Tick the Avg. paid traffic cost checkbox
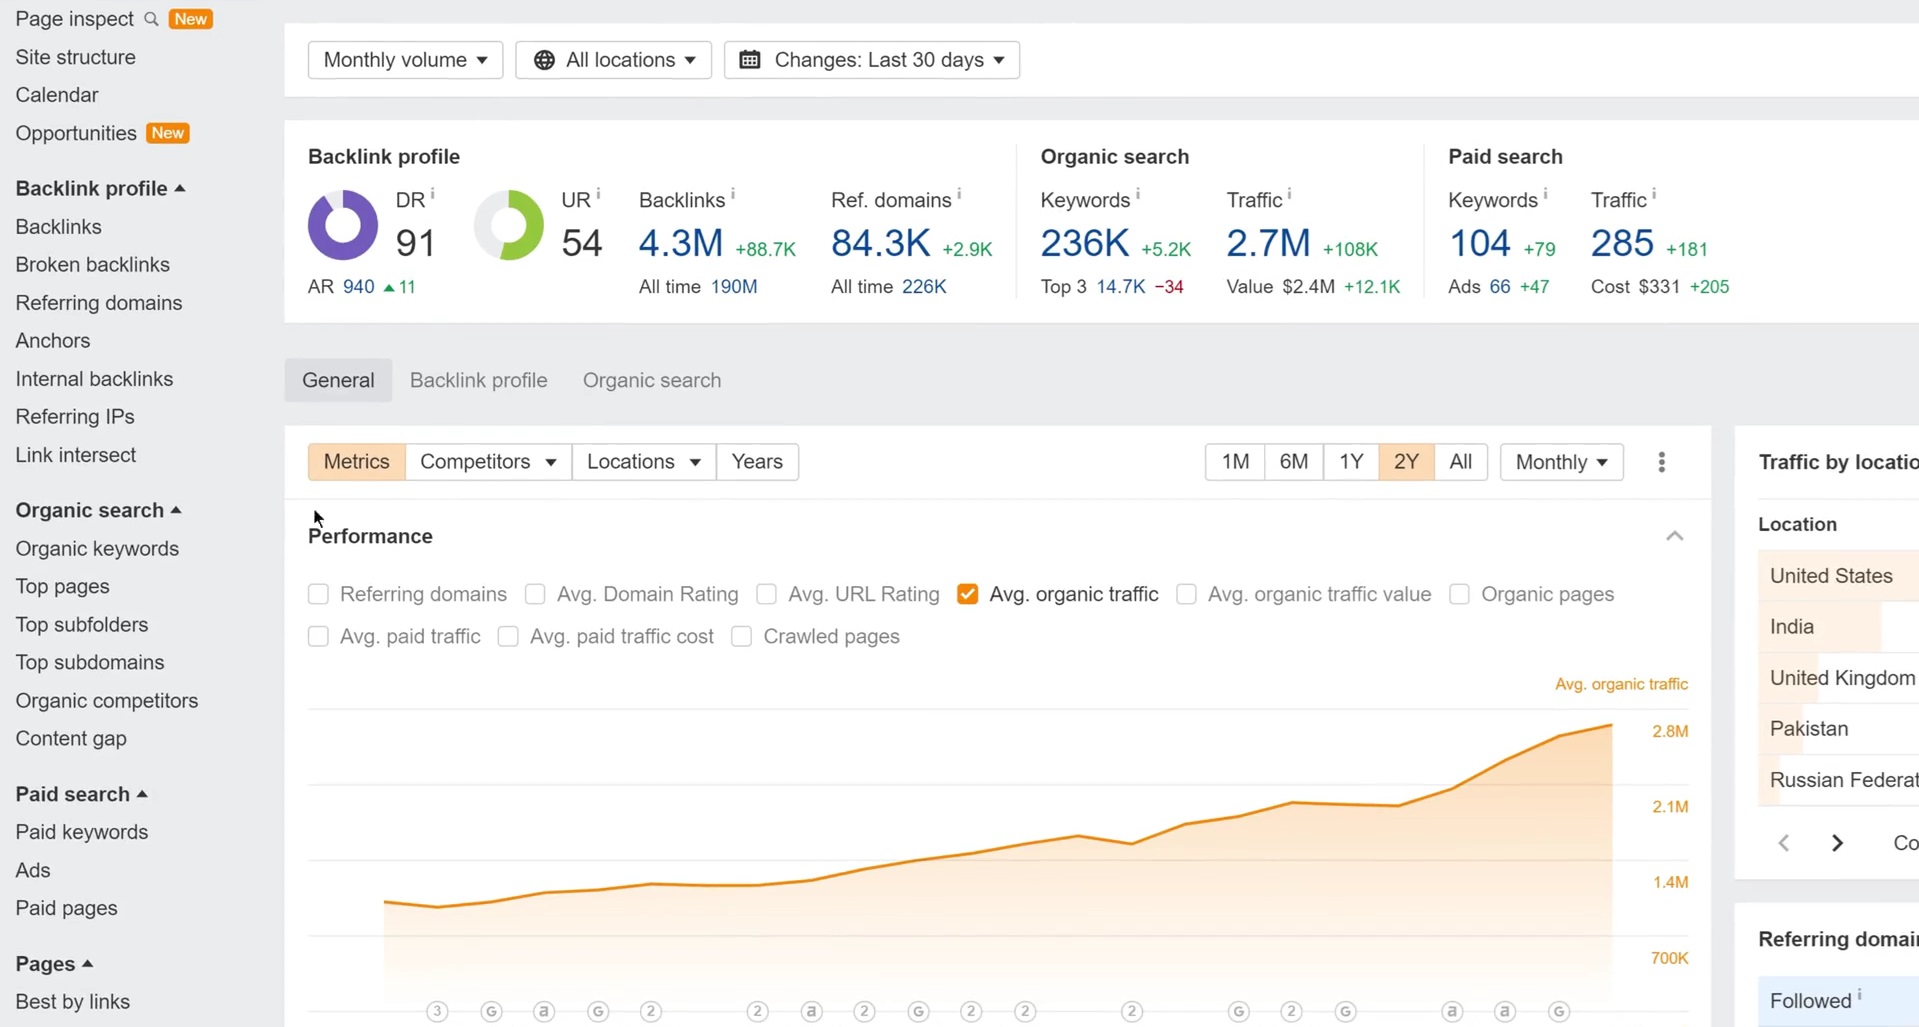The width and height of the screenshot is (1919, 1027). [508, 636]
